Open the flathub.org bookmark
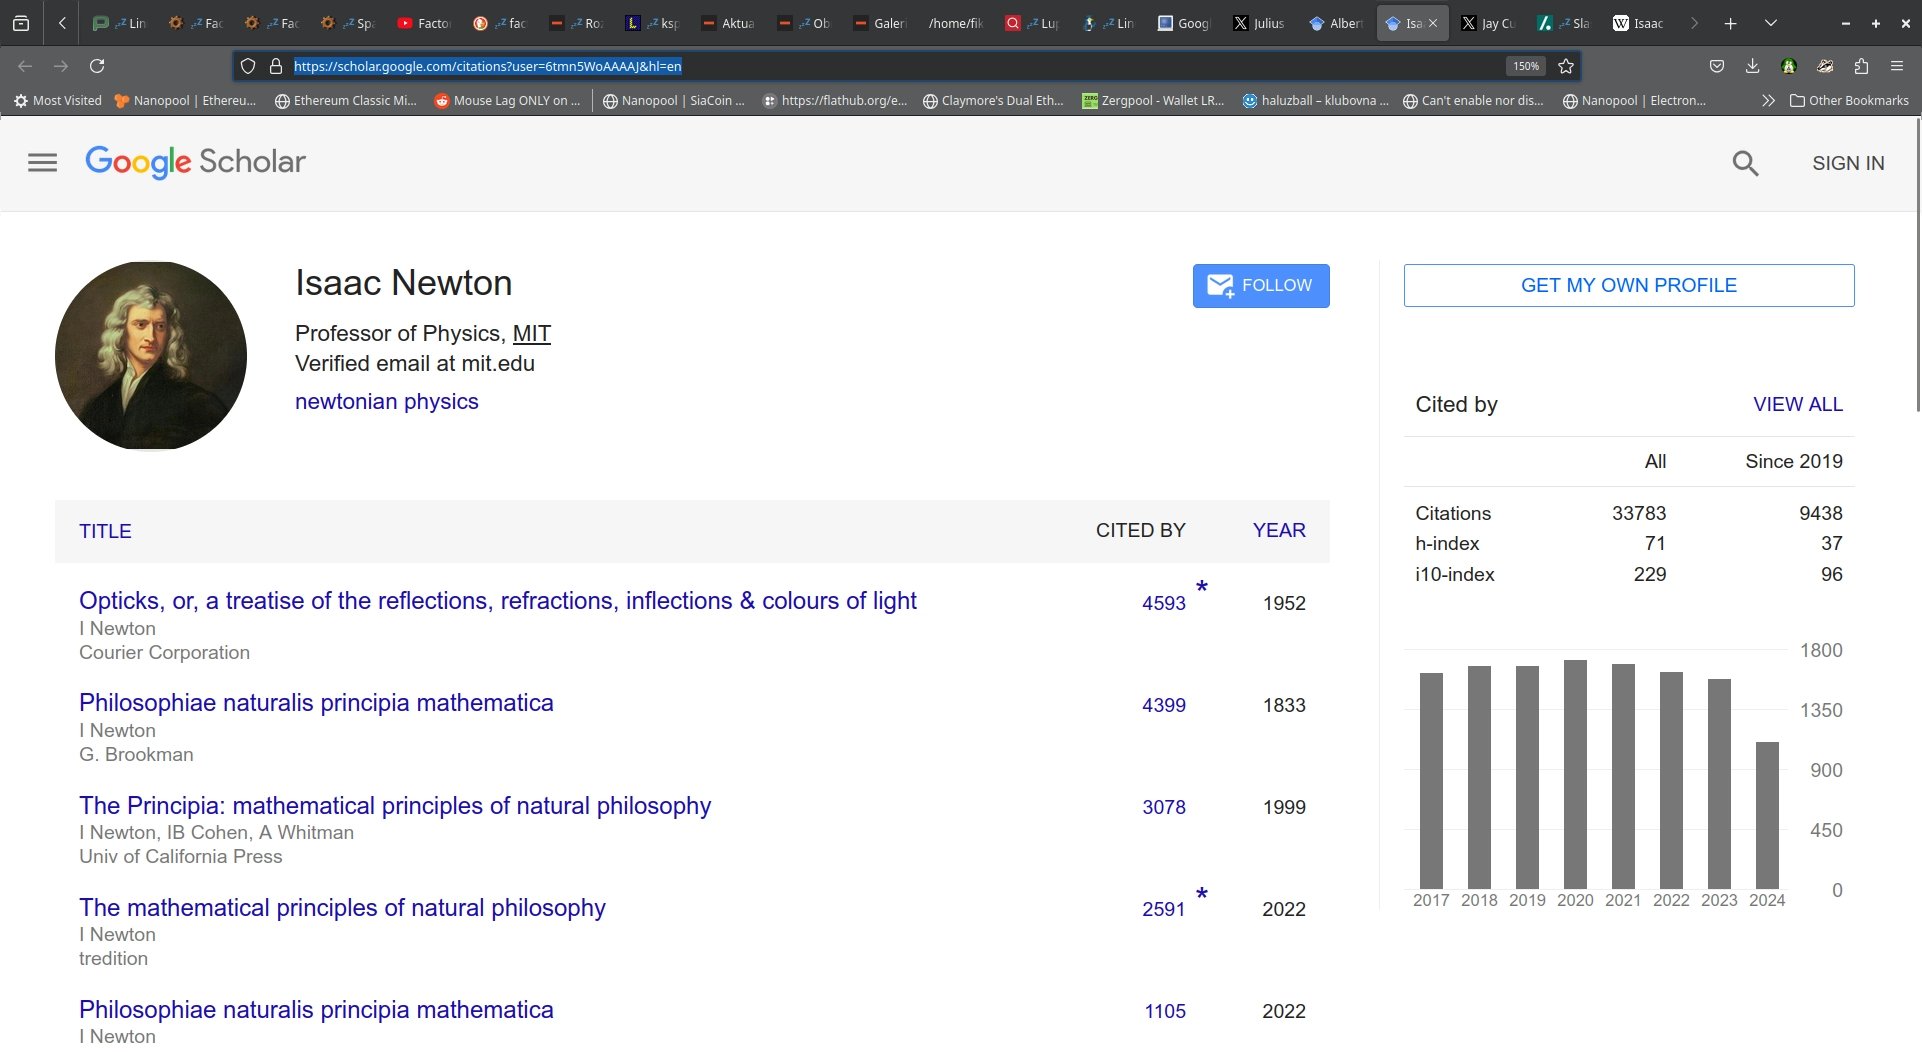The width and height of the screenshot is (1922, 1052). pyautogui.click(x=835, y=100)
